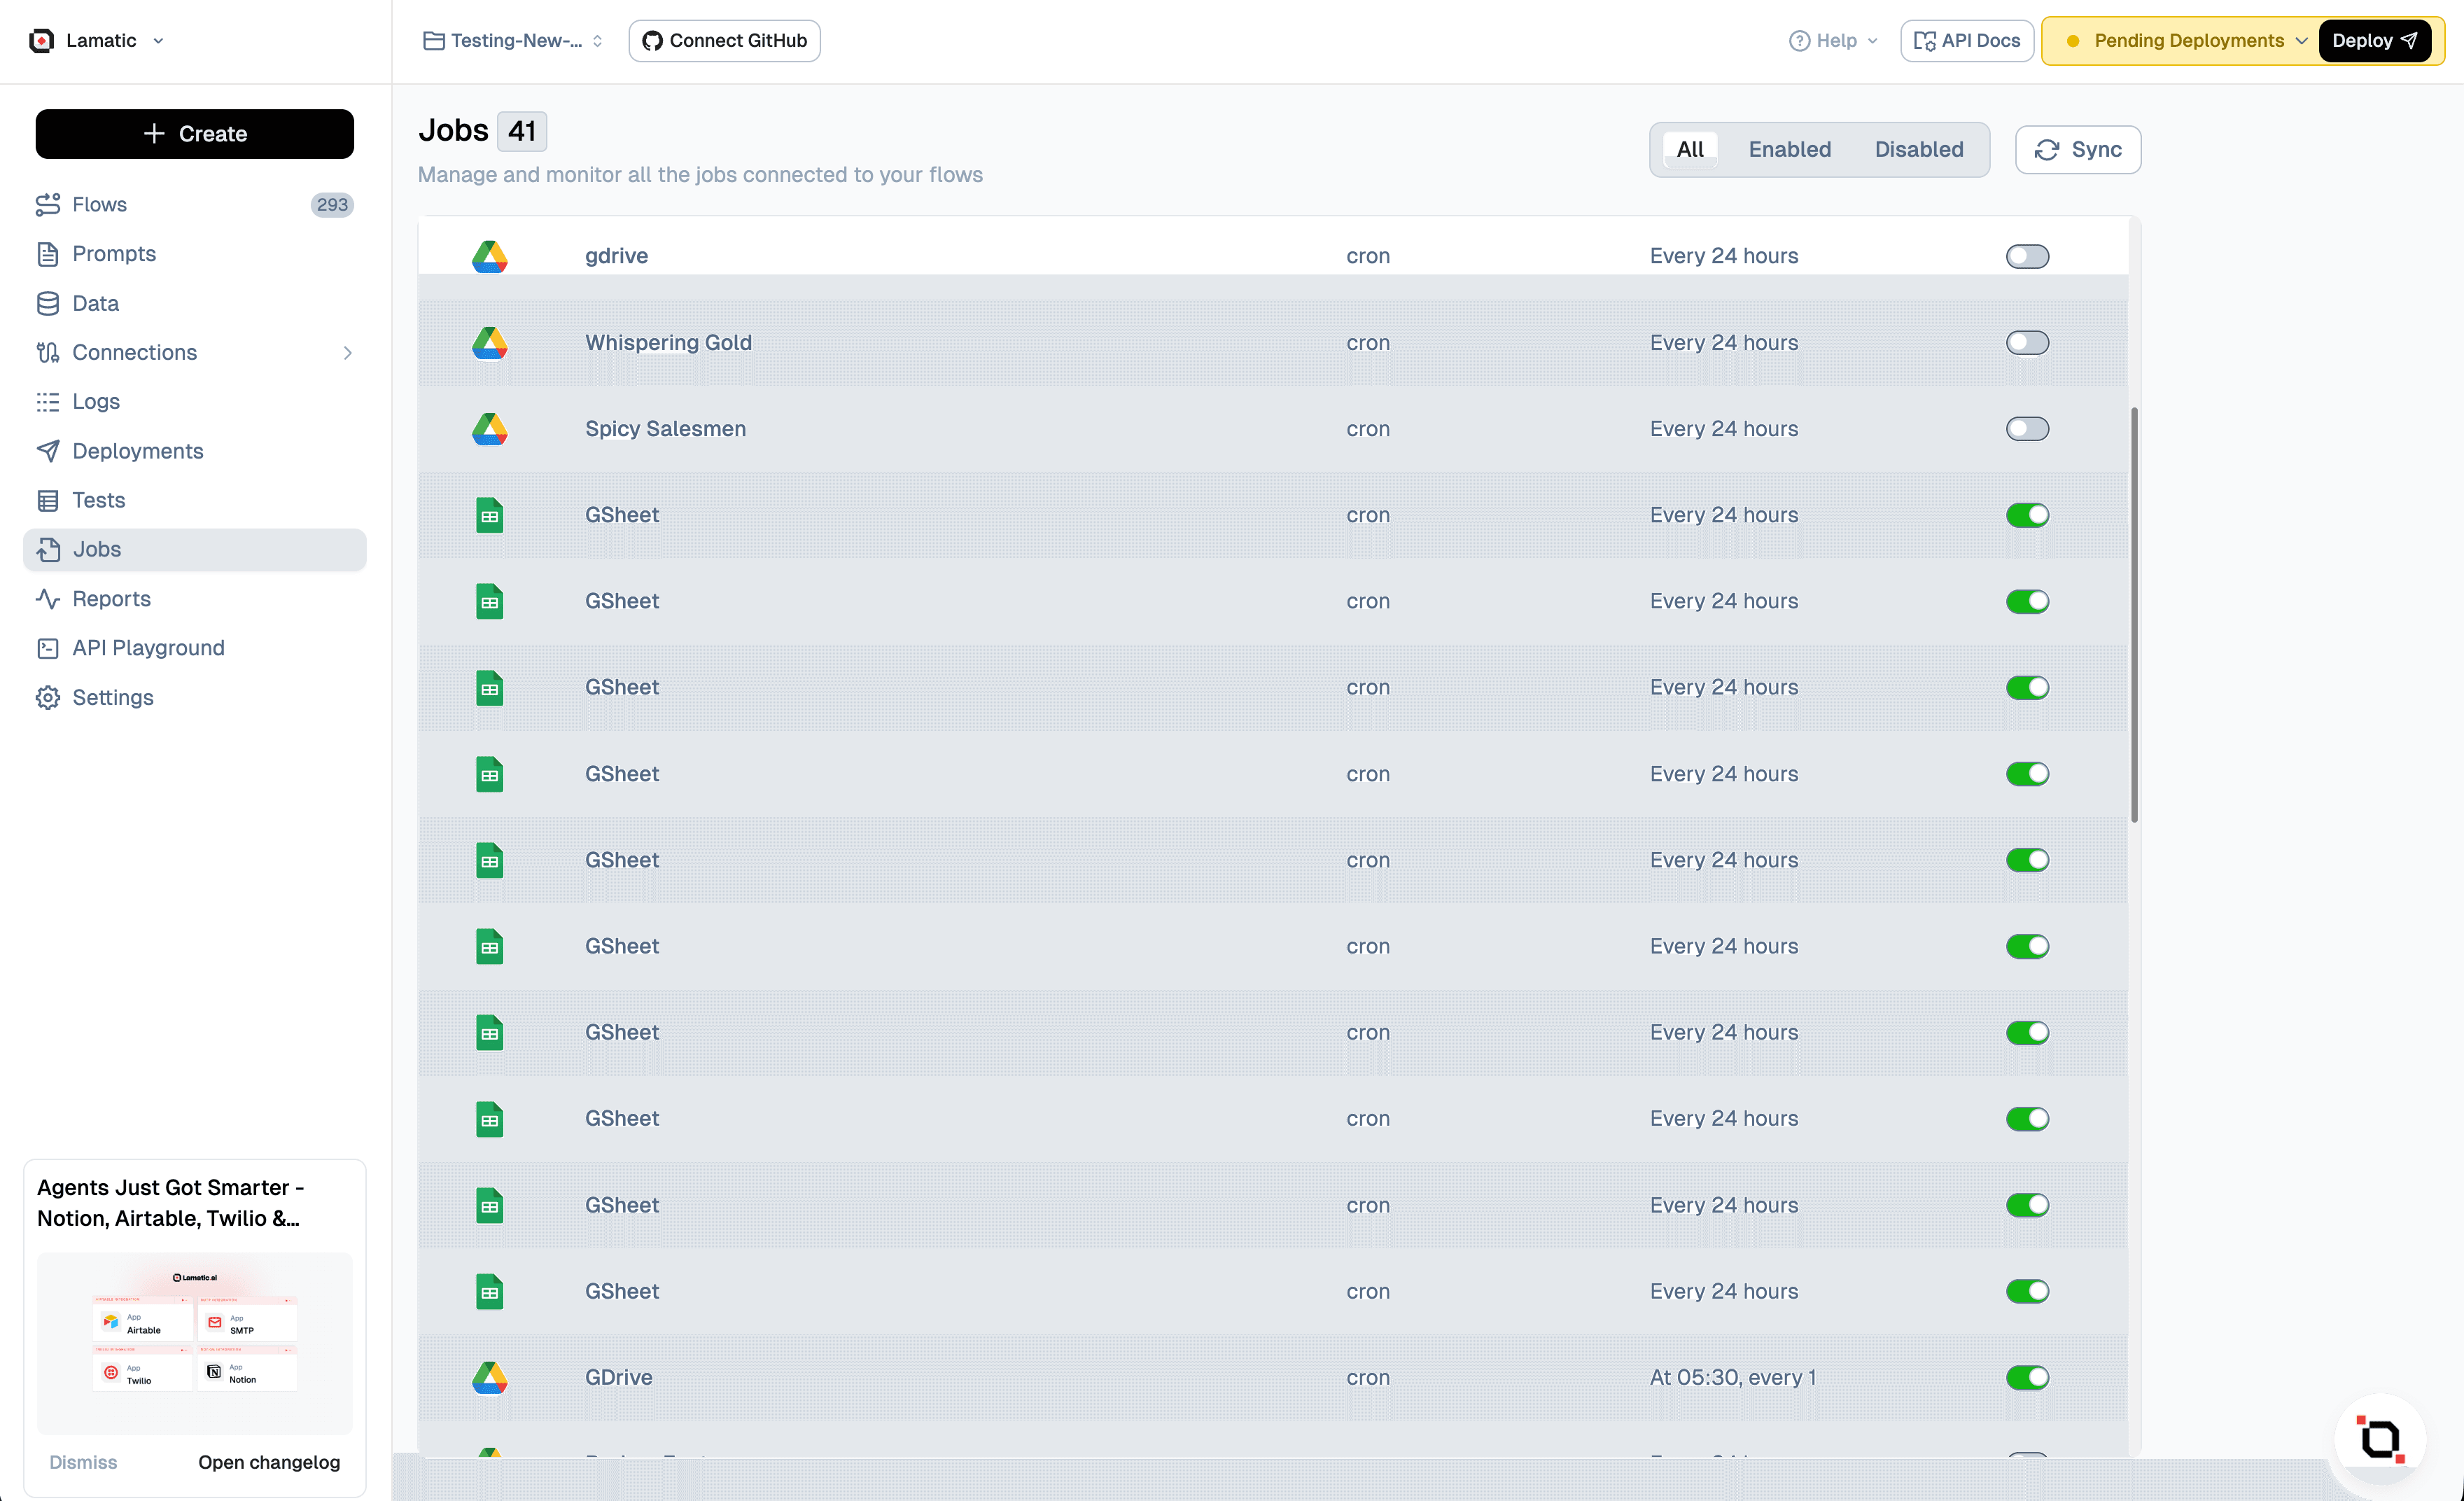The image size is (2464, 1501).
Task: Open the Prompts page icon
Action: (x=48, y=254)
